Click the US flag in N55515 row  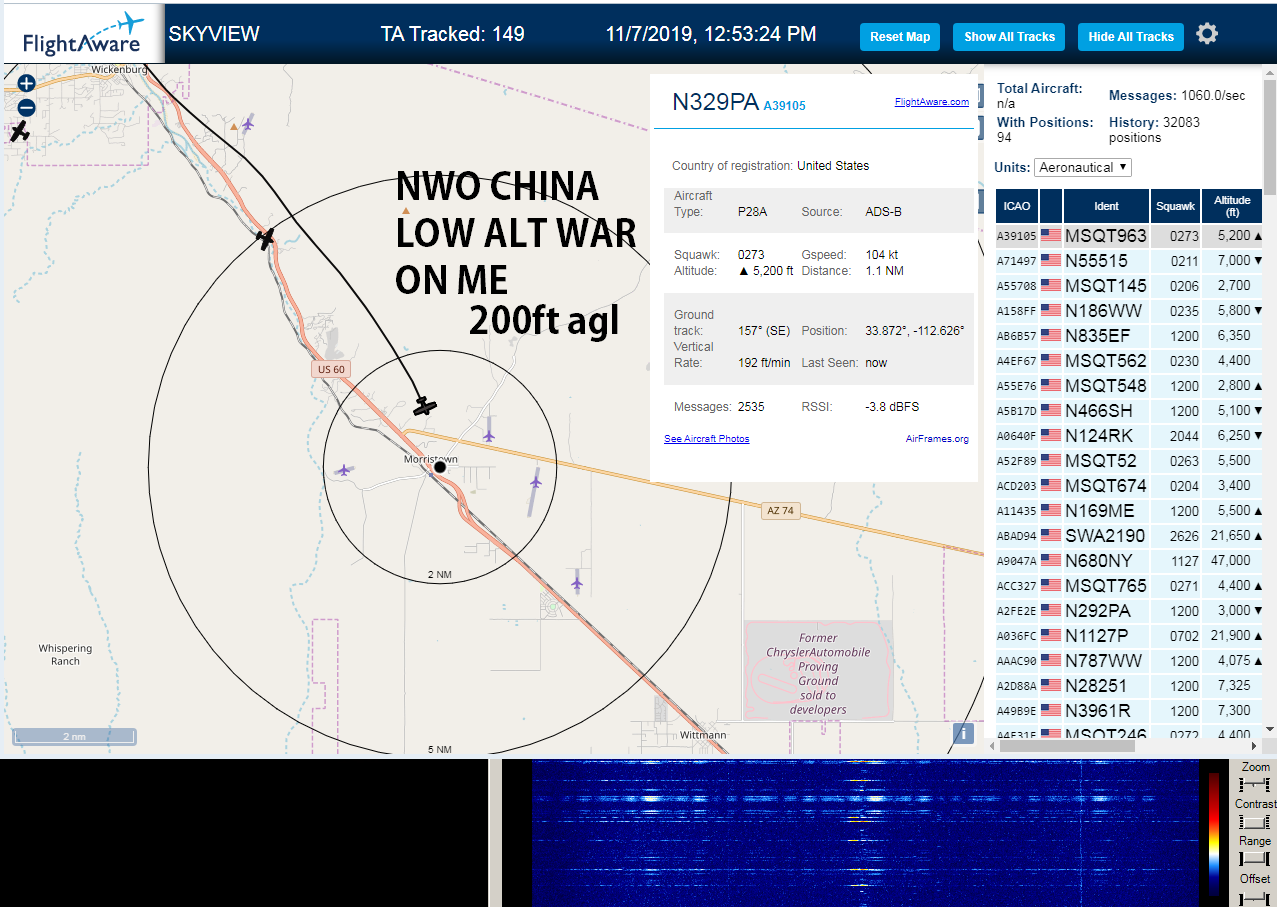(1051, 261)
